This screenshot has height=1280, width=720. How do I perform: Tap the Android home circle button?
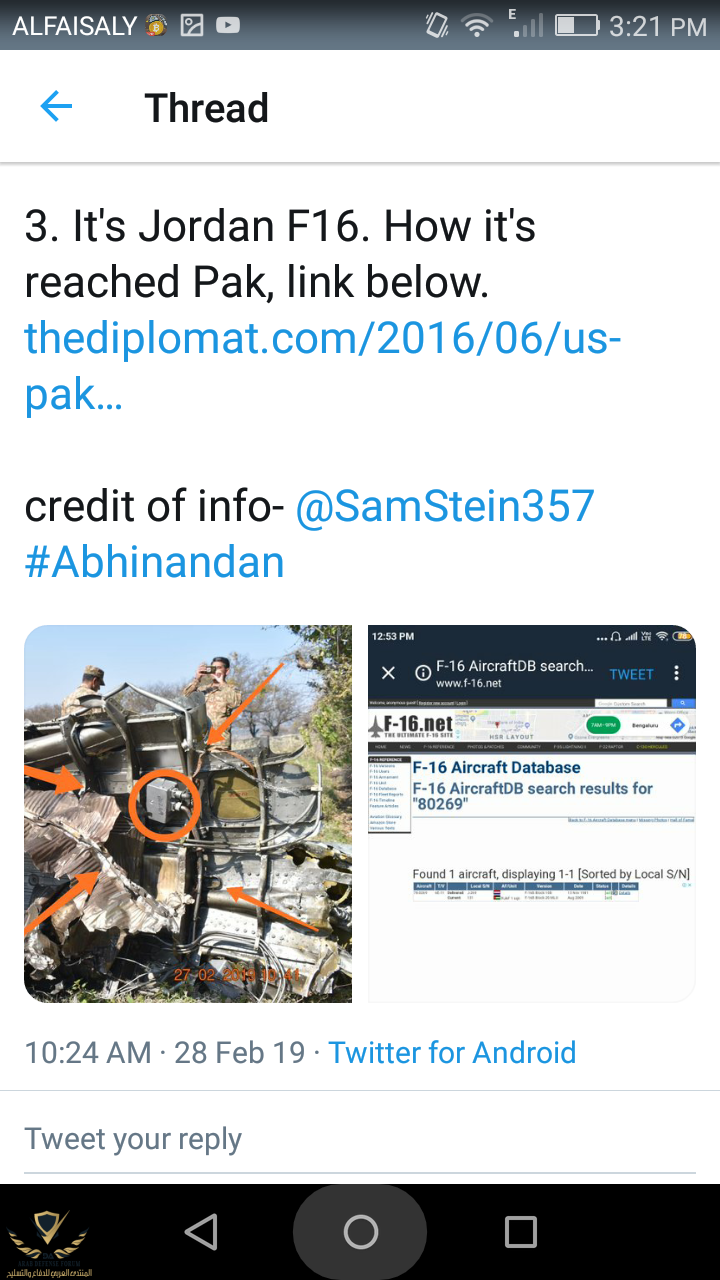360,1232
